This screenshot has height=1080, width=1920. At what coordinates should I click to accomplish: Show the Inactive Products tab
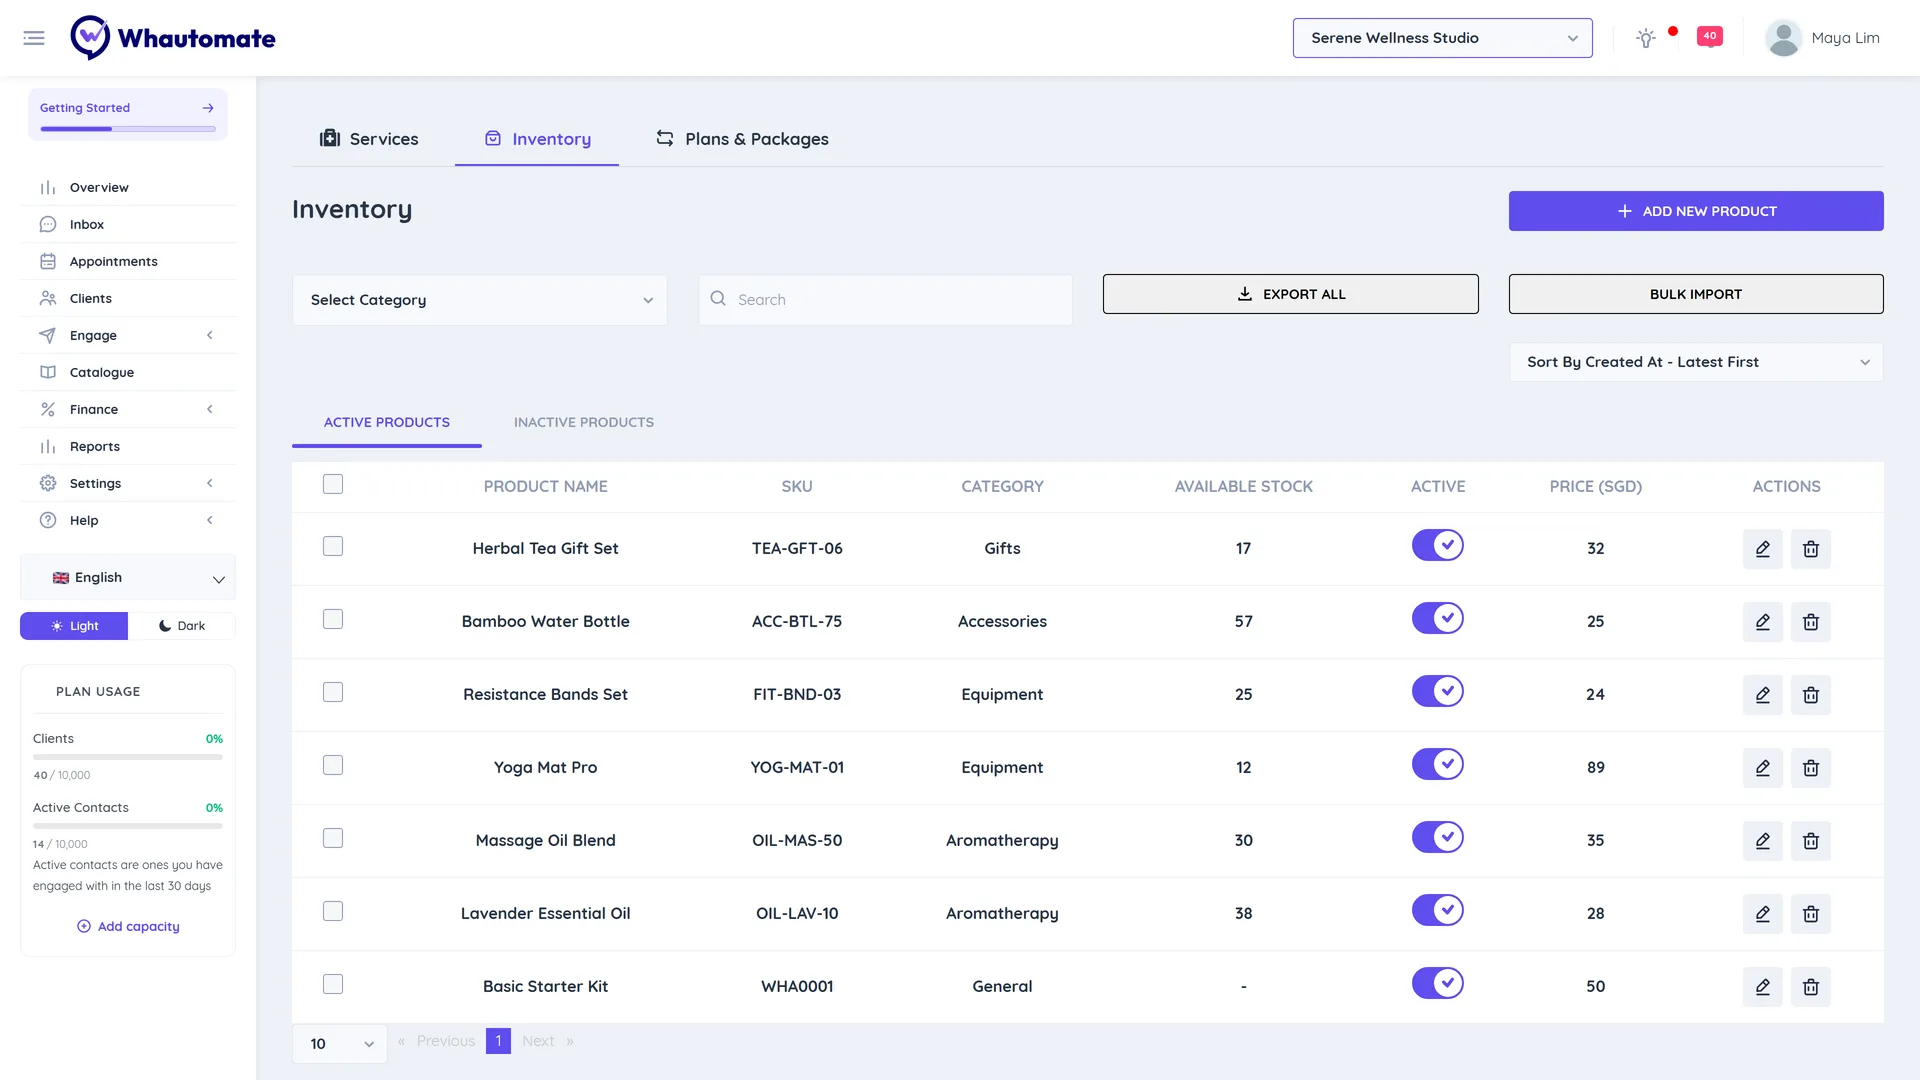tap(584, 422)
